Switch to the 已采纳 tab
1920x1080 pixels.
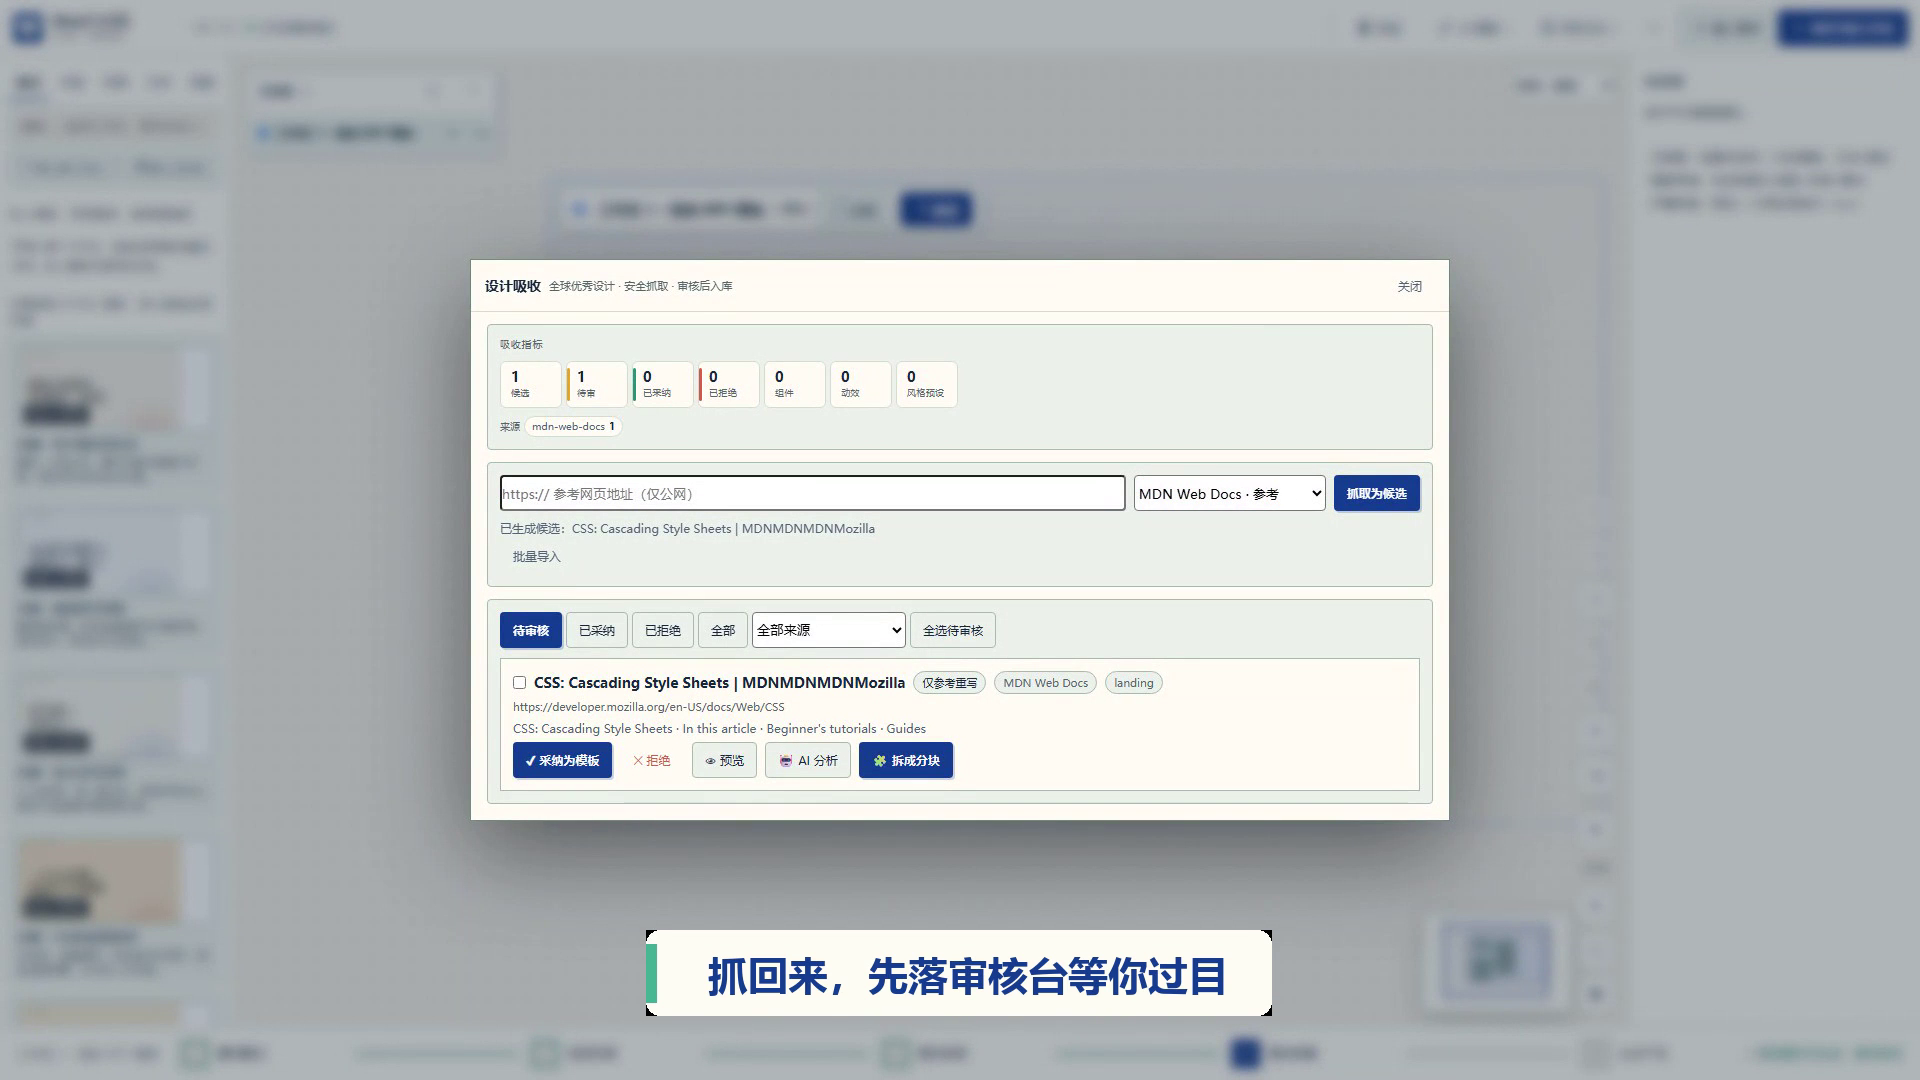(596, 630)
